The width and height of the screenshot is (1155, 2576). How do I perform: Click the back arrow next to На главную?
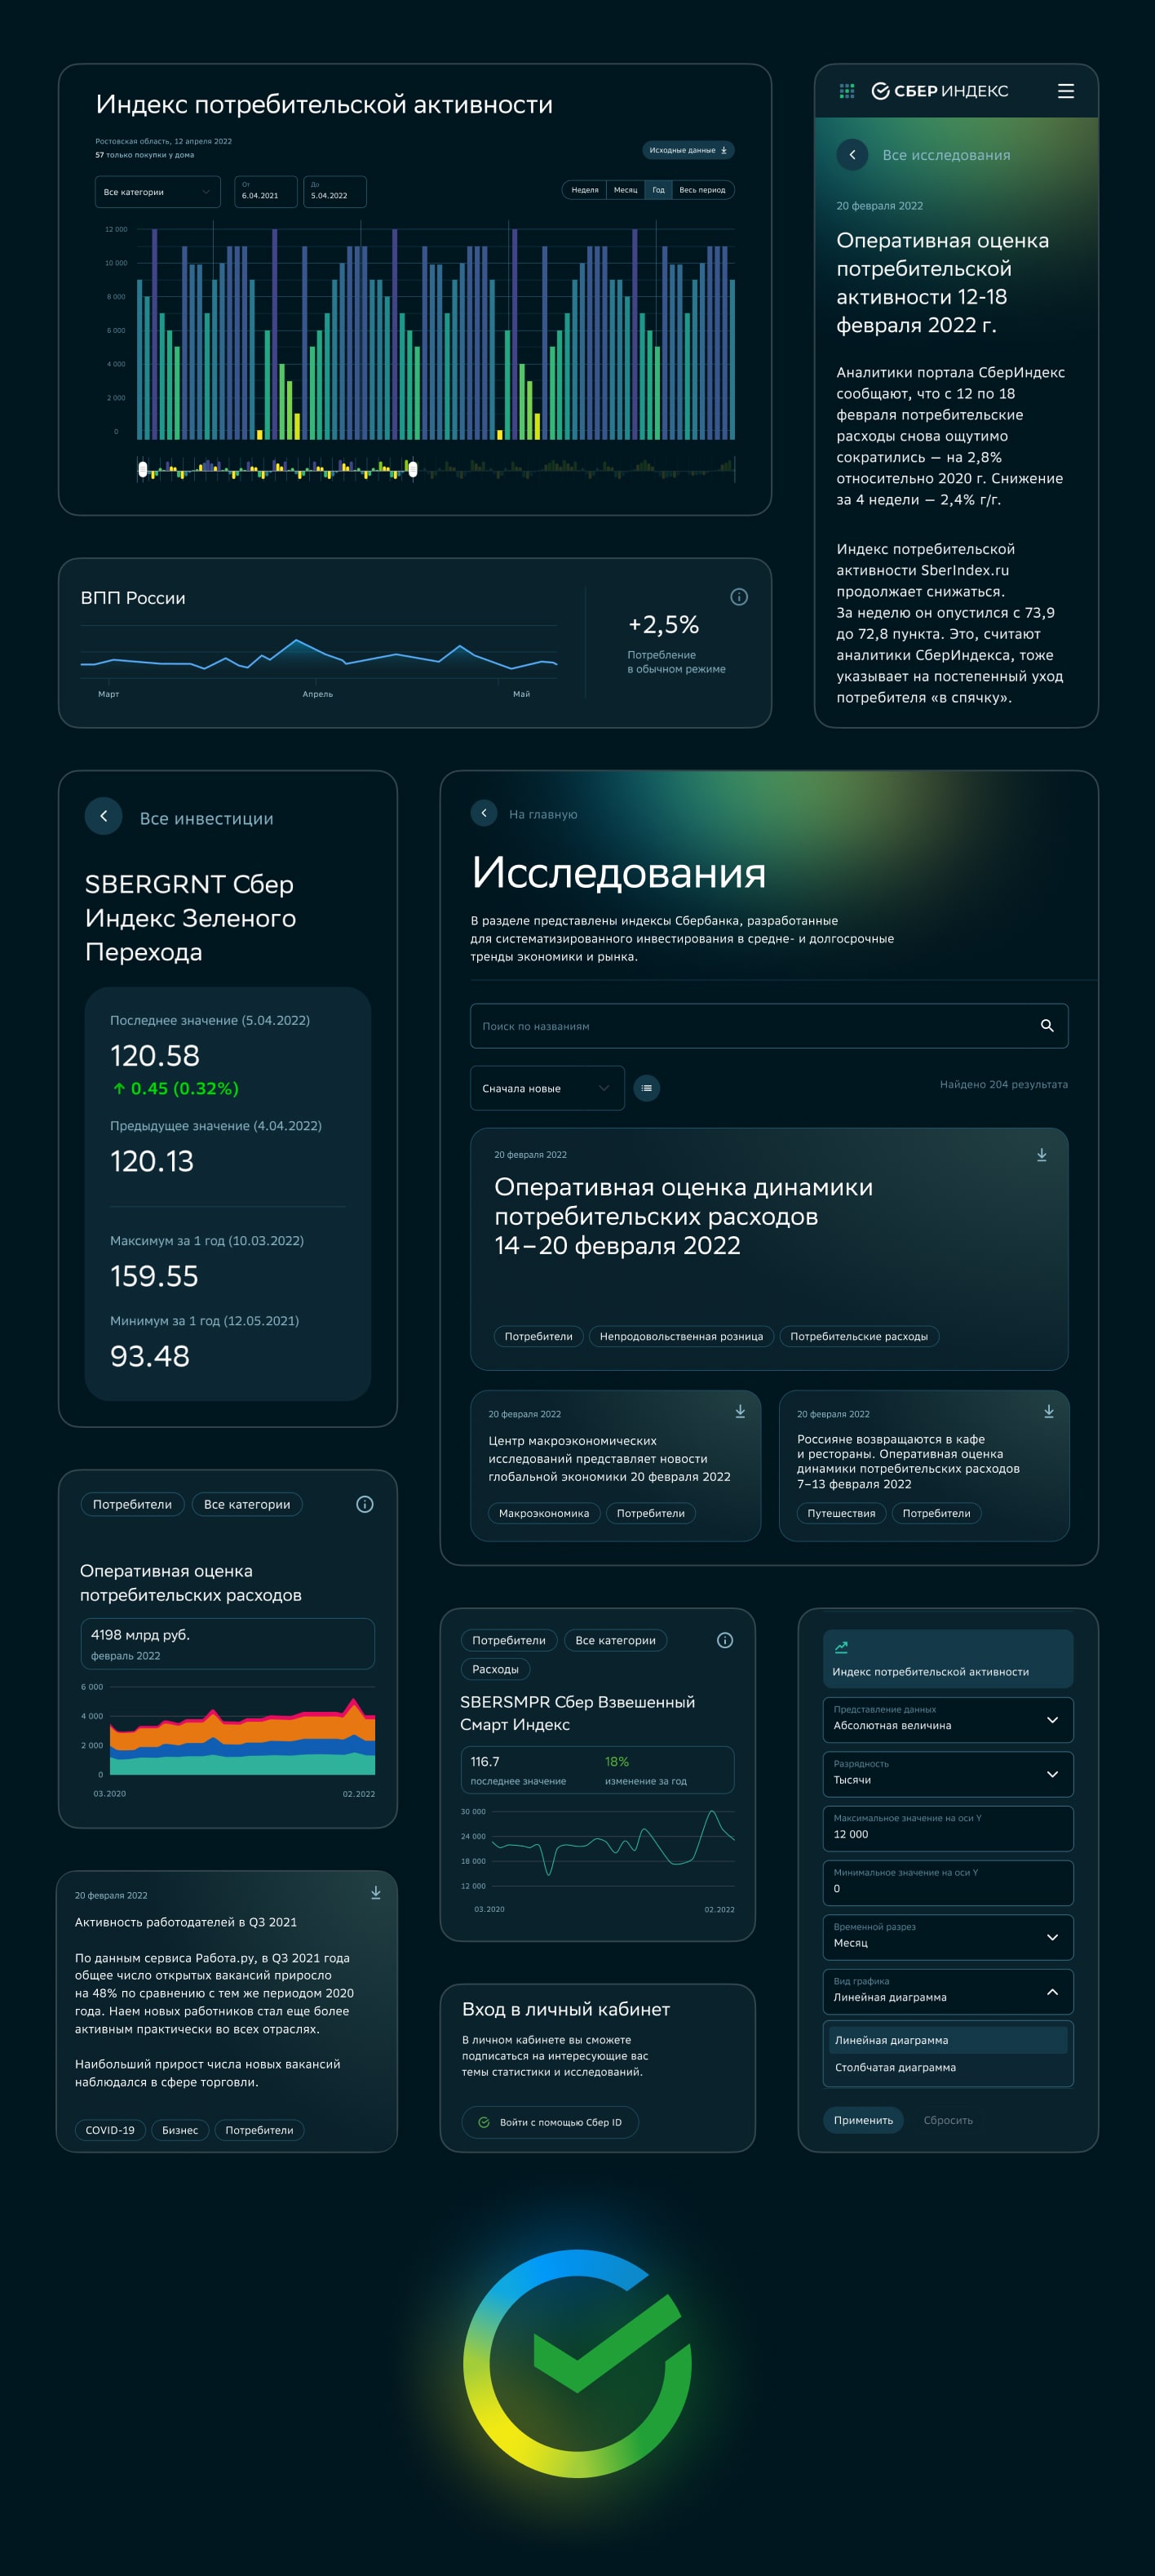coord(484,813)
